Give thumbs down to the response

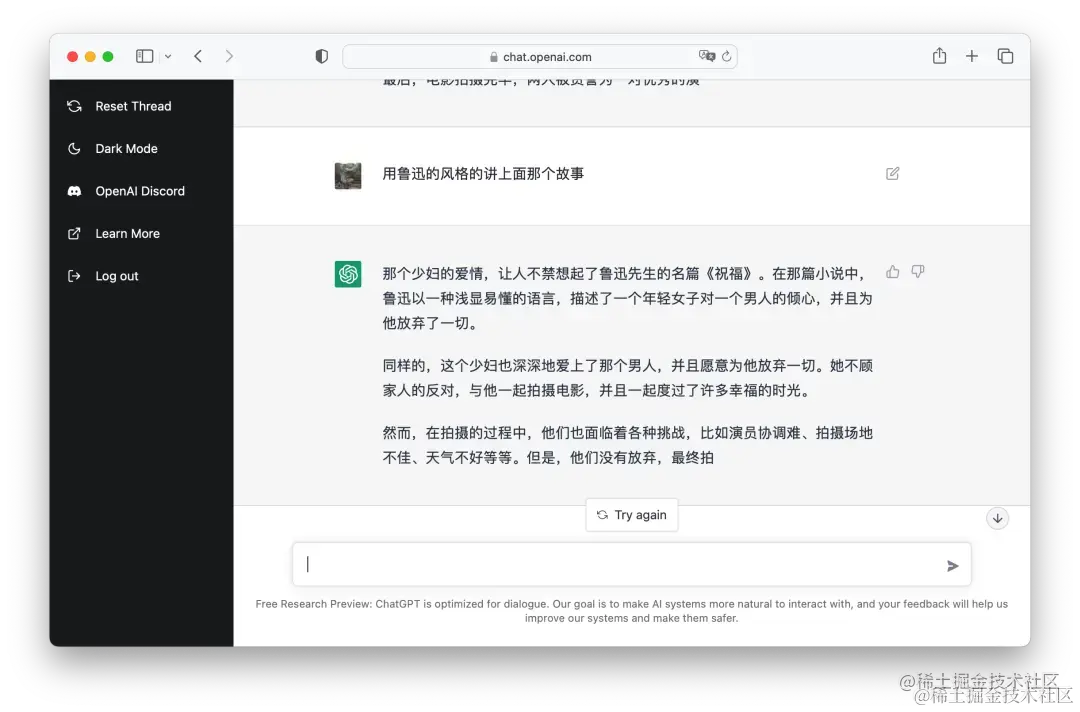(917, 272)
